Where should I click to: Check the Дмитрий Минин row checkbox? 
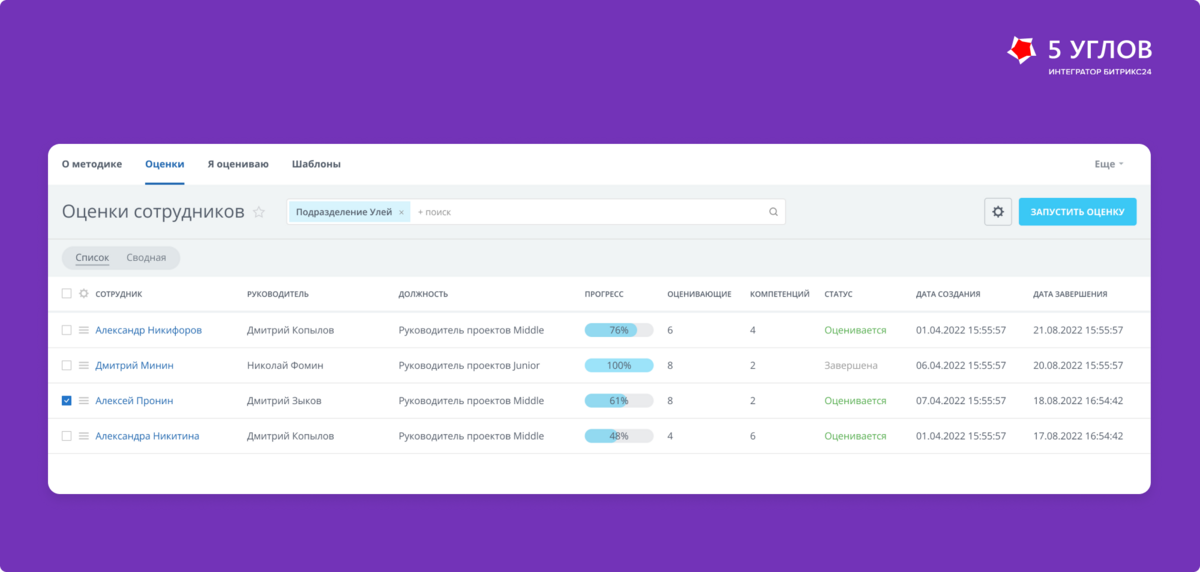(x=67, y=365)
